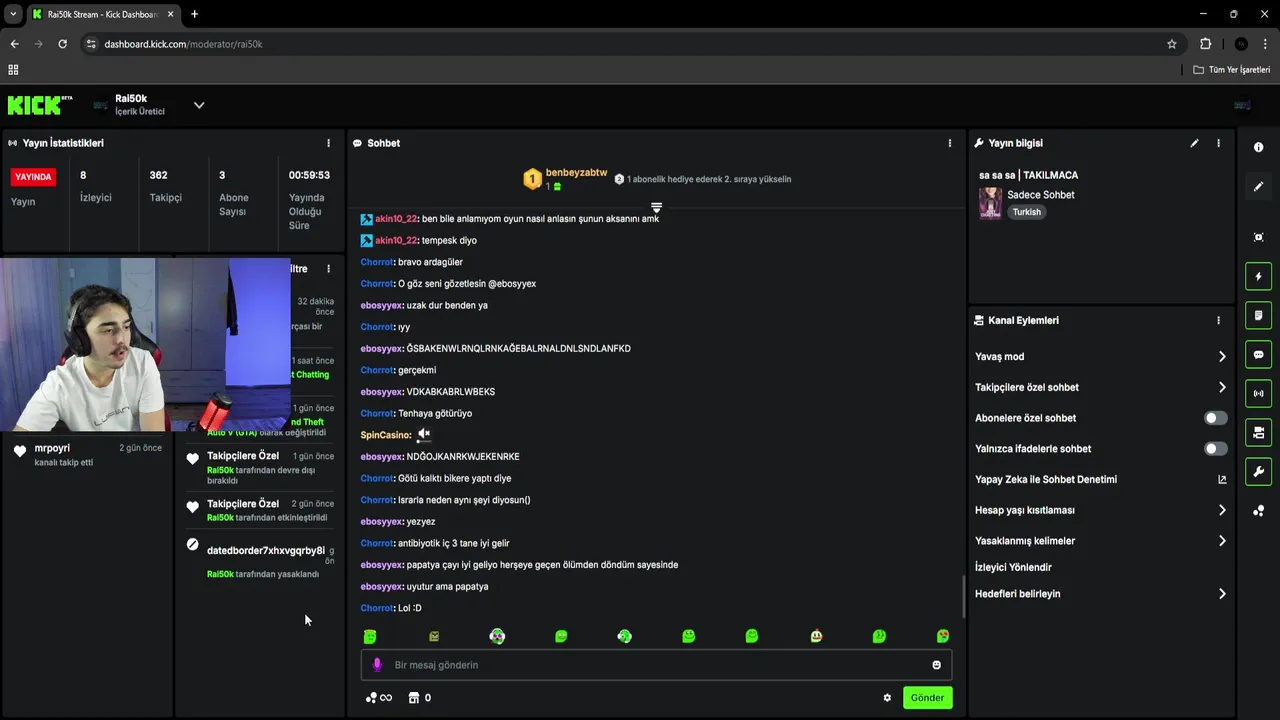This screenshot has height=720, width=1280.
Task: Toggle Abonelere özel sohbet switch
Action: click(1215, 418)
